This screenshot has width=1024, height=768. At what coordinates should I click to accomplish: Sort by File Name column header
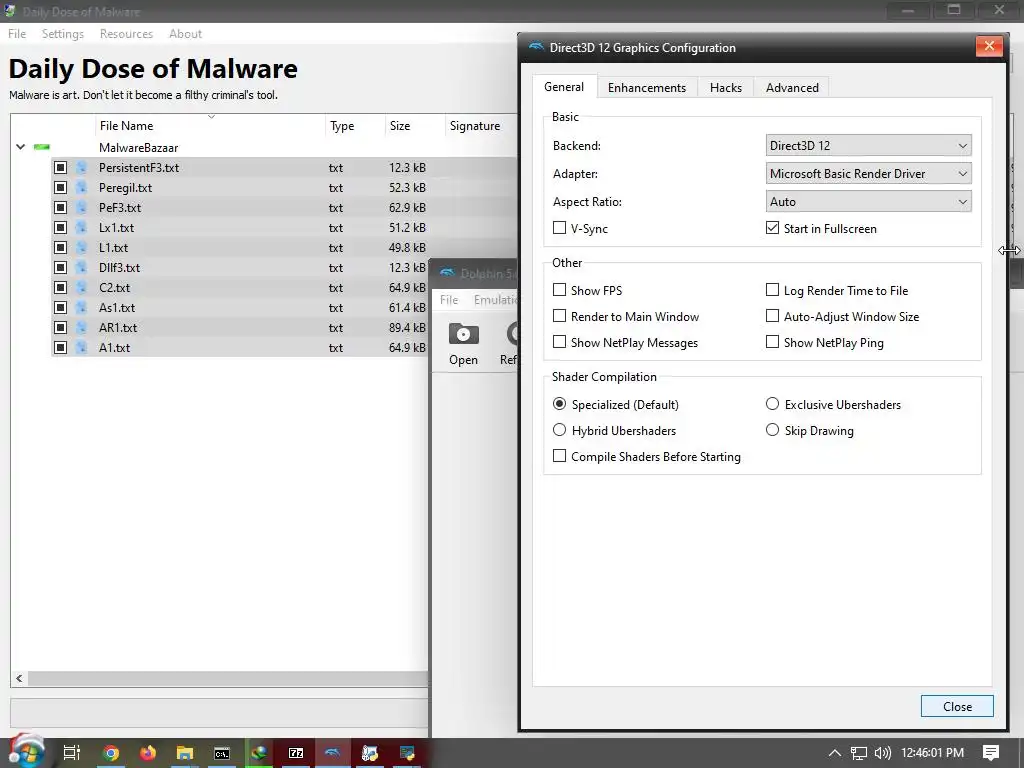[210, 125]
